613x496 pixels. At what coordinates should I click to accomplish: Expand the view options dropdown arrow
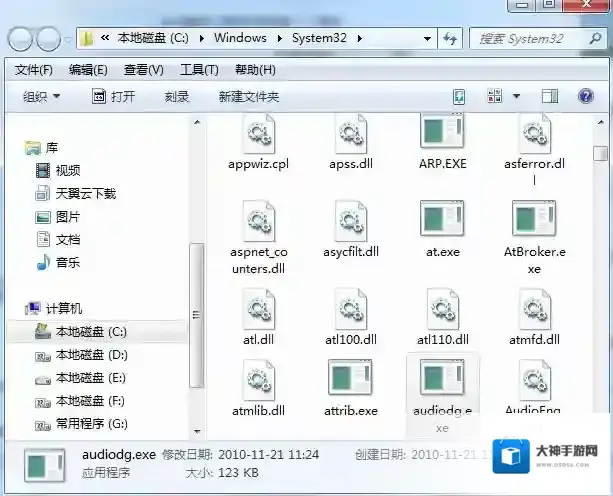pyautogui.click(x=516, y=96)
